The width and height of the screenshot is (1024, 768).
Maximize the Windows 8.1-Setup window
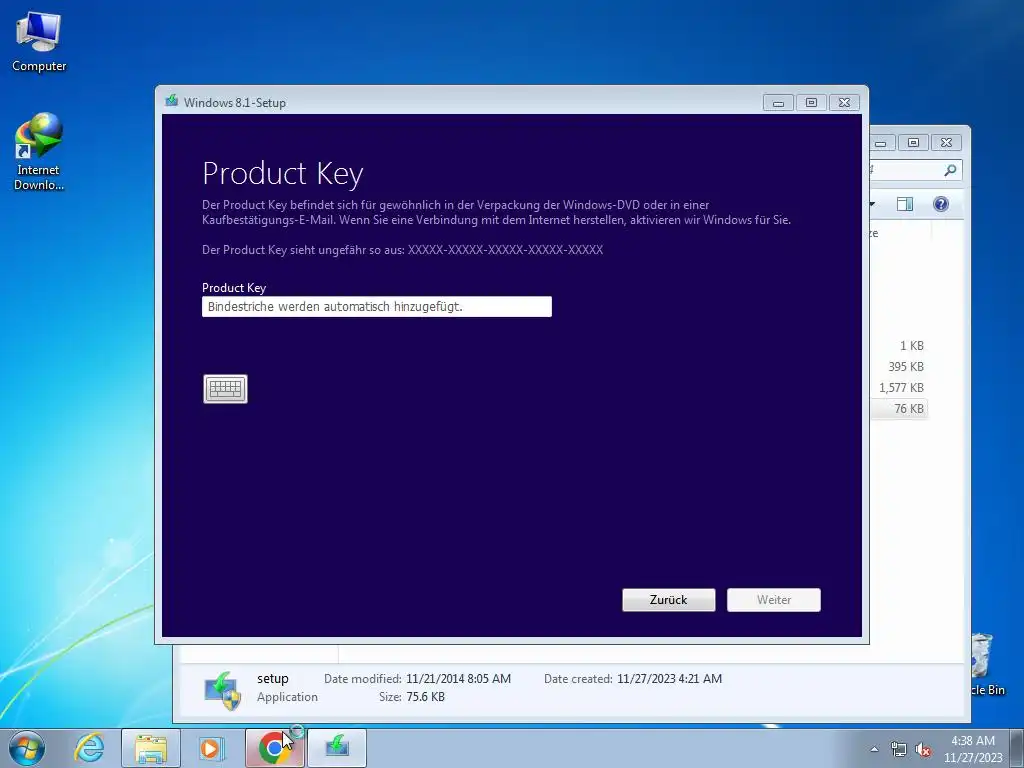pos(811,103)
